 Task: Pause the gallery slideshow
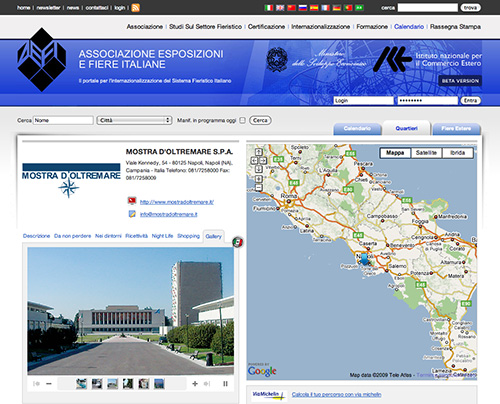point(225,384)
